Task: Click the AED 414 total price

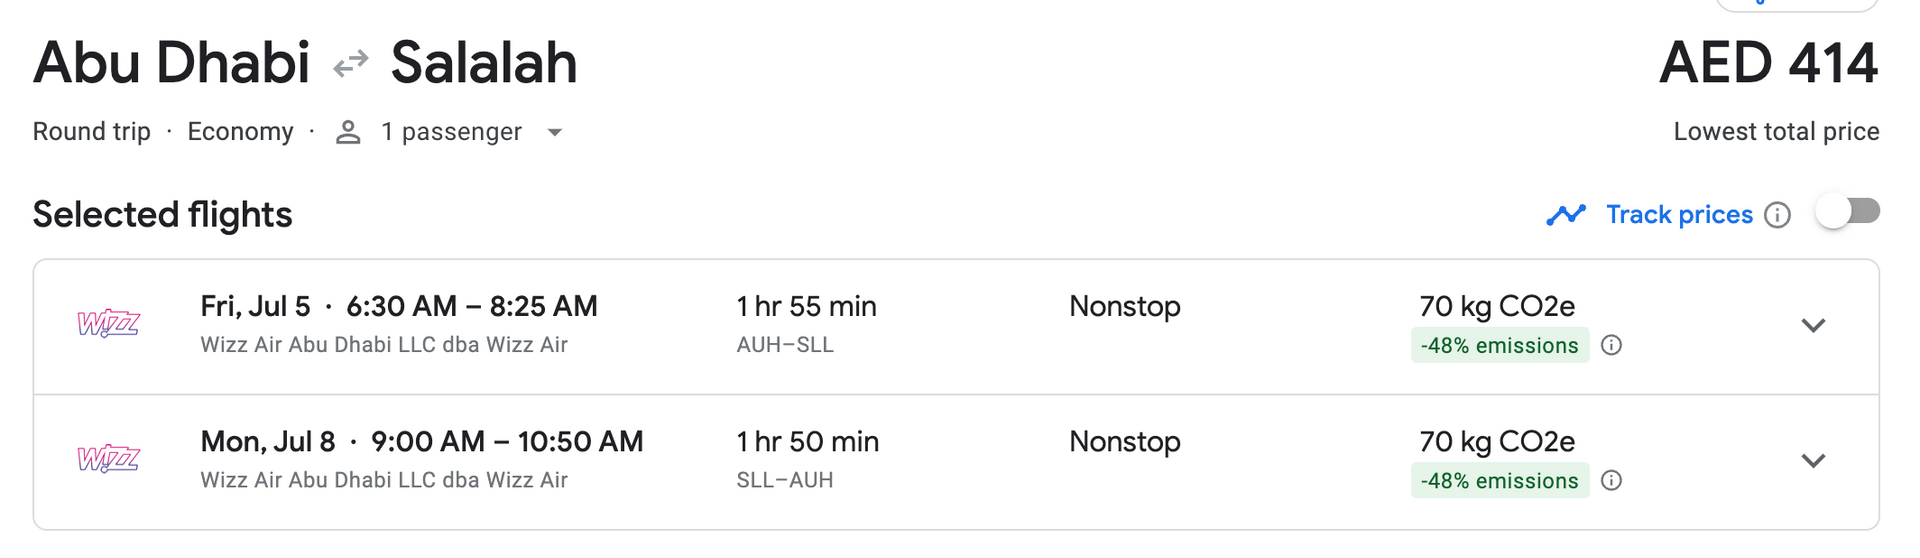Action: tap(1768, 63)
